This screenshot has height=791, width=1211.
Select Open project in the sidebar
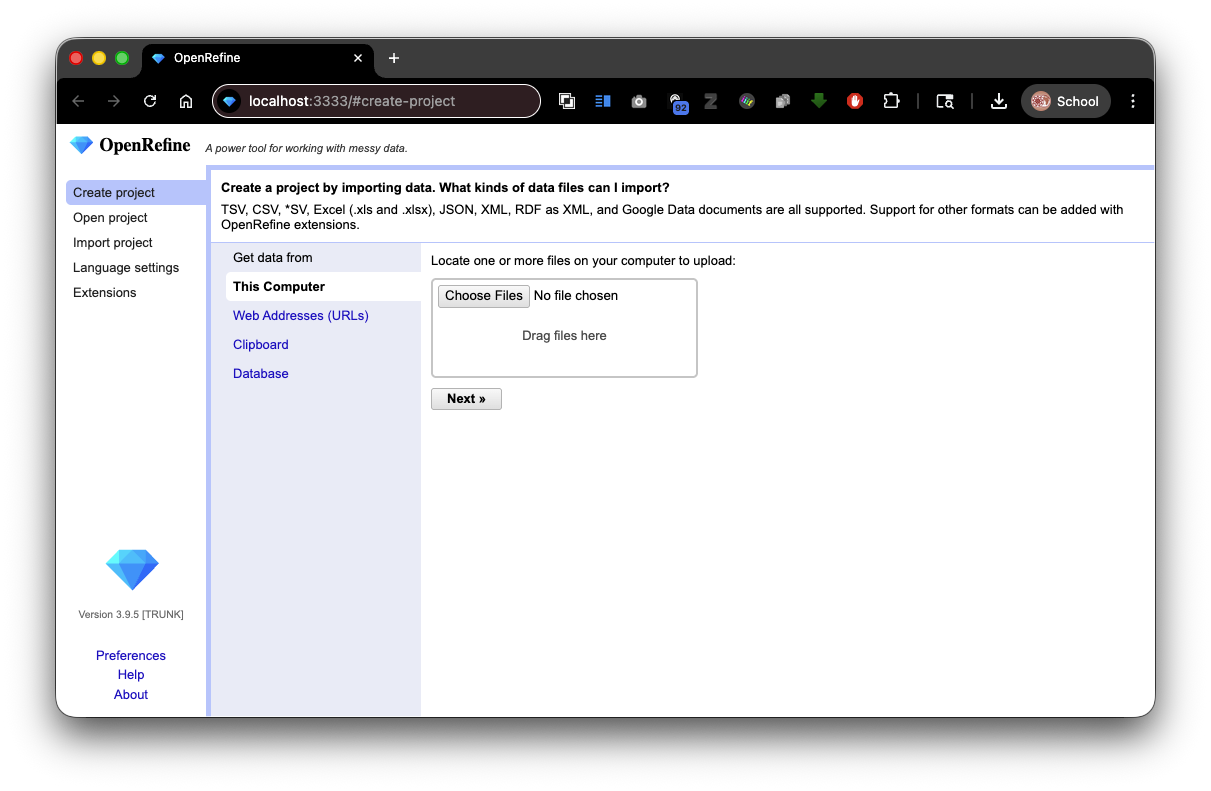110,217
